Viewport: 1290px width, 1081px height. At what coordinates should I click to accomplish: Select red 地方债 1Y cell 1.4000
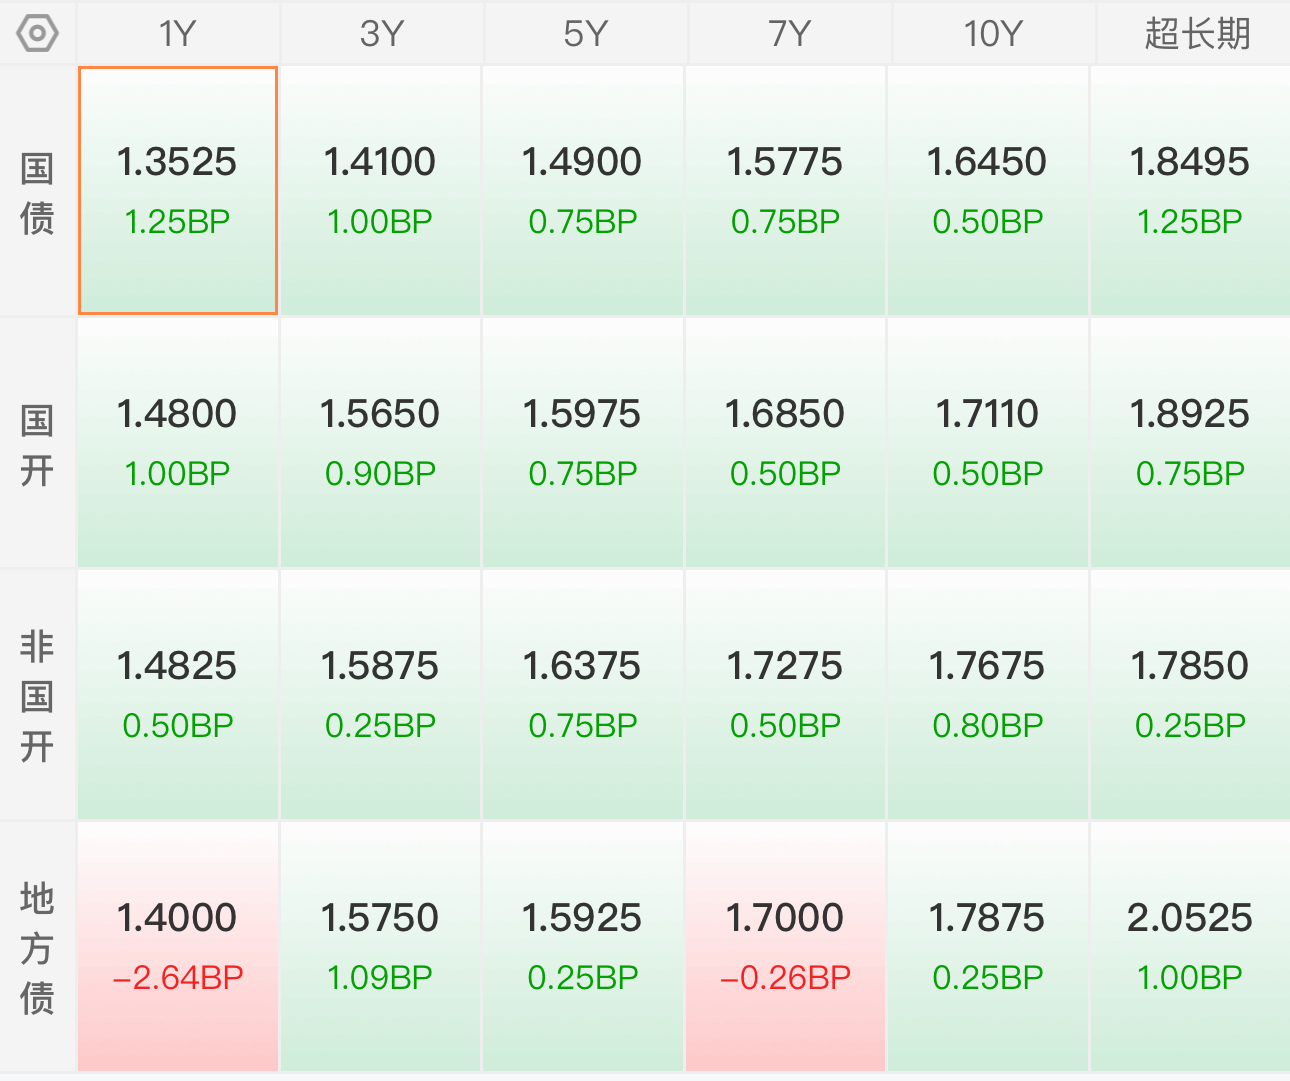178,946
